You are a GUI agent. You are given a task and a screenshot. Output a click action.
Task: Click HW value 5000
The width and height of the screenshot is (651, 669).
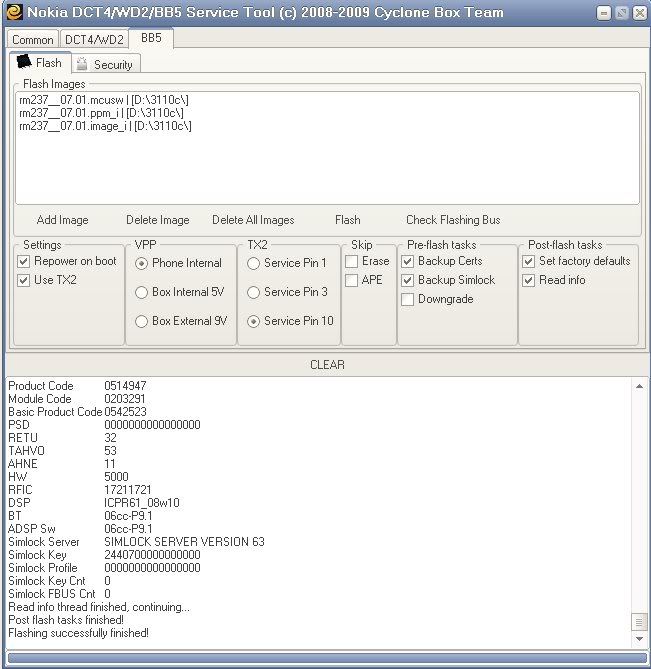[116, 477]
